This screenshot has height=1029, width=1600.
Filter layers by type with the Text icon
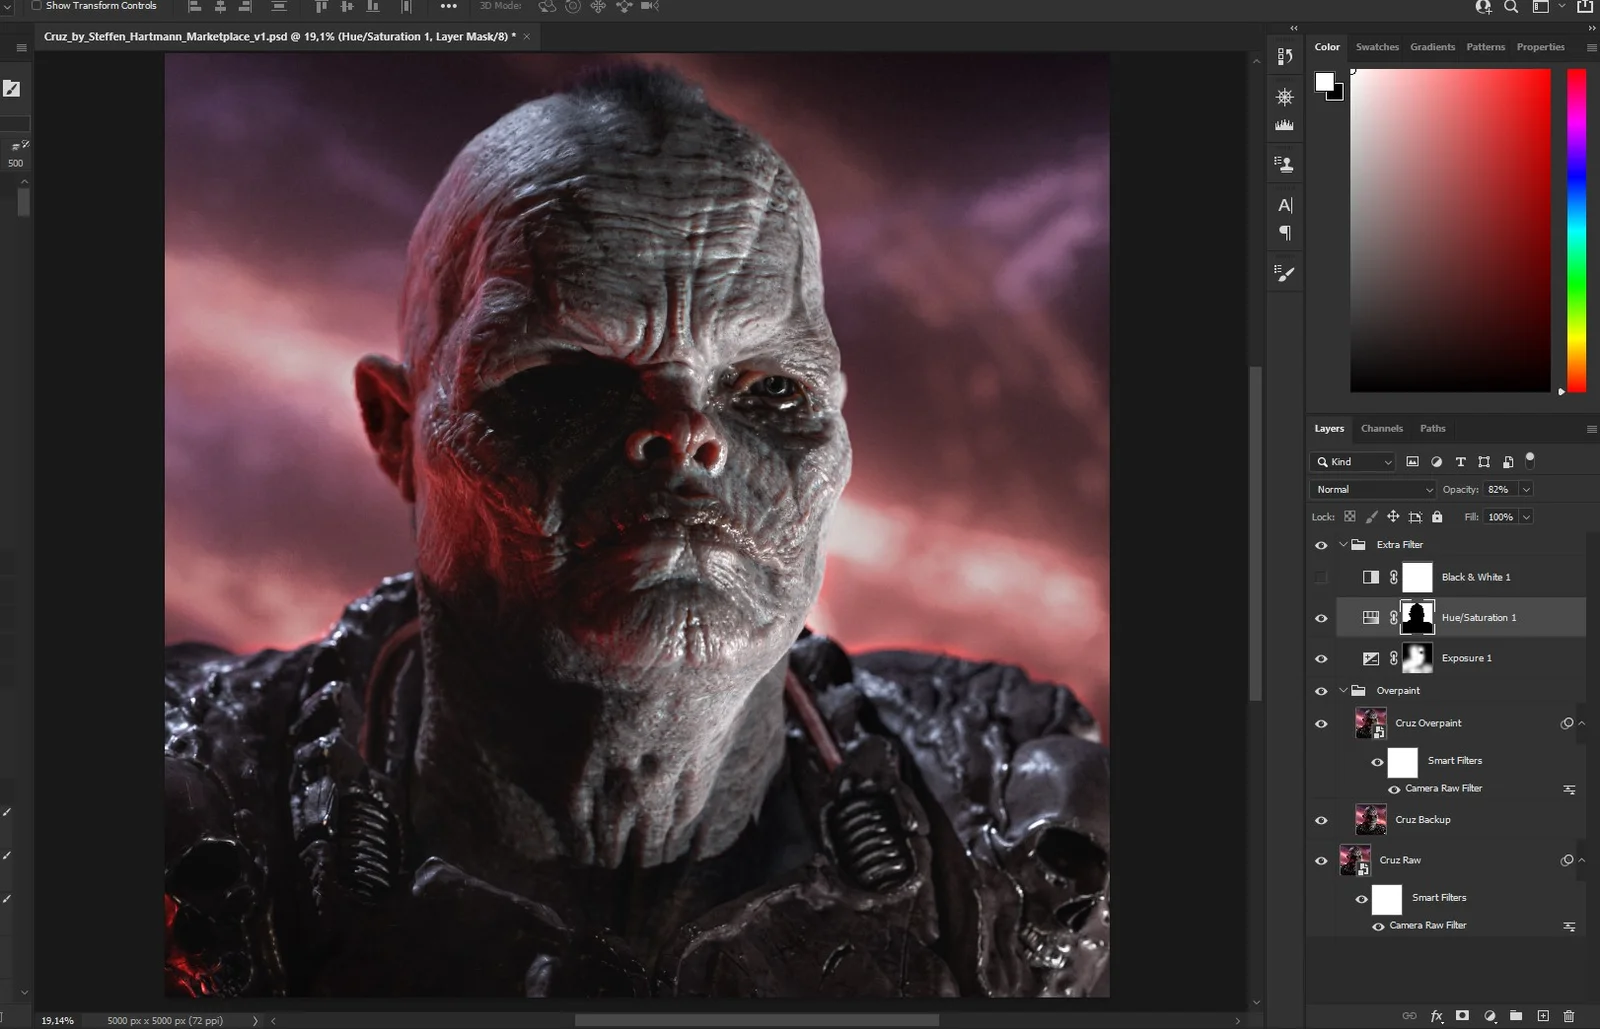[1459, 462]
